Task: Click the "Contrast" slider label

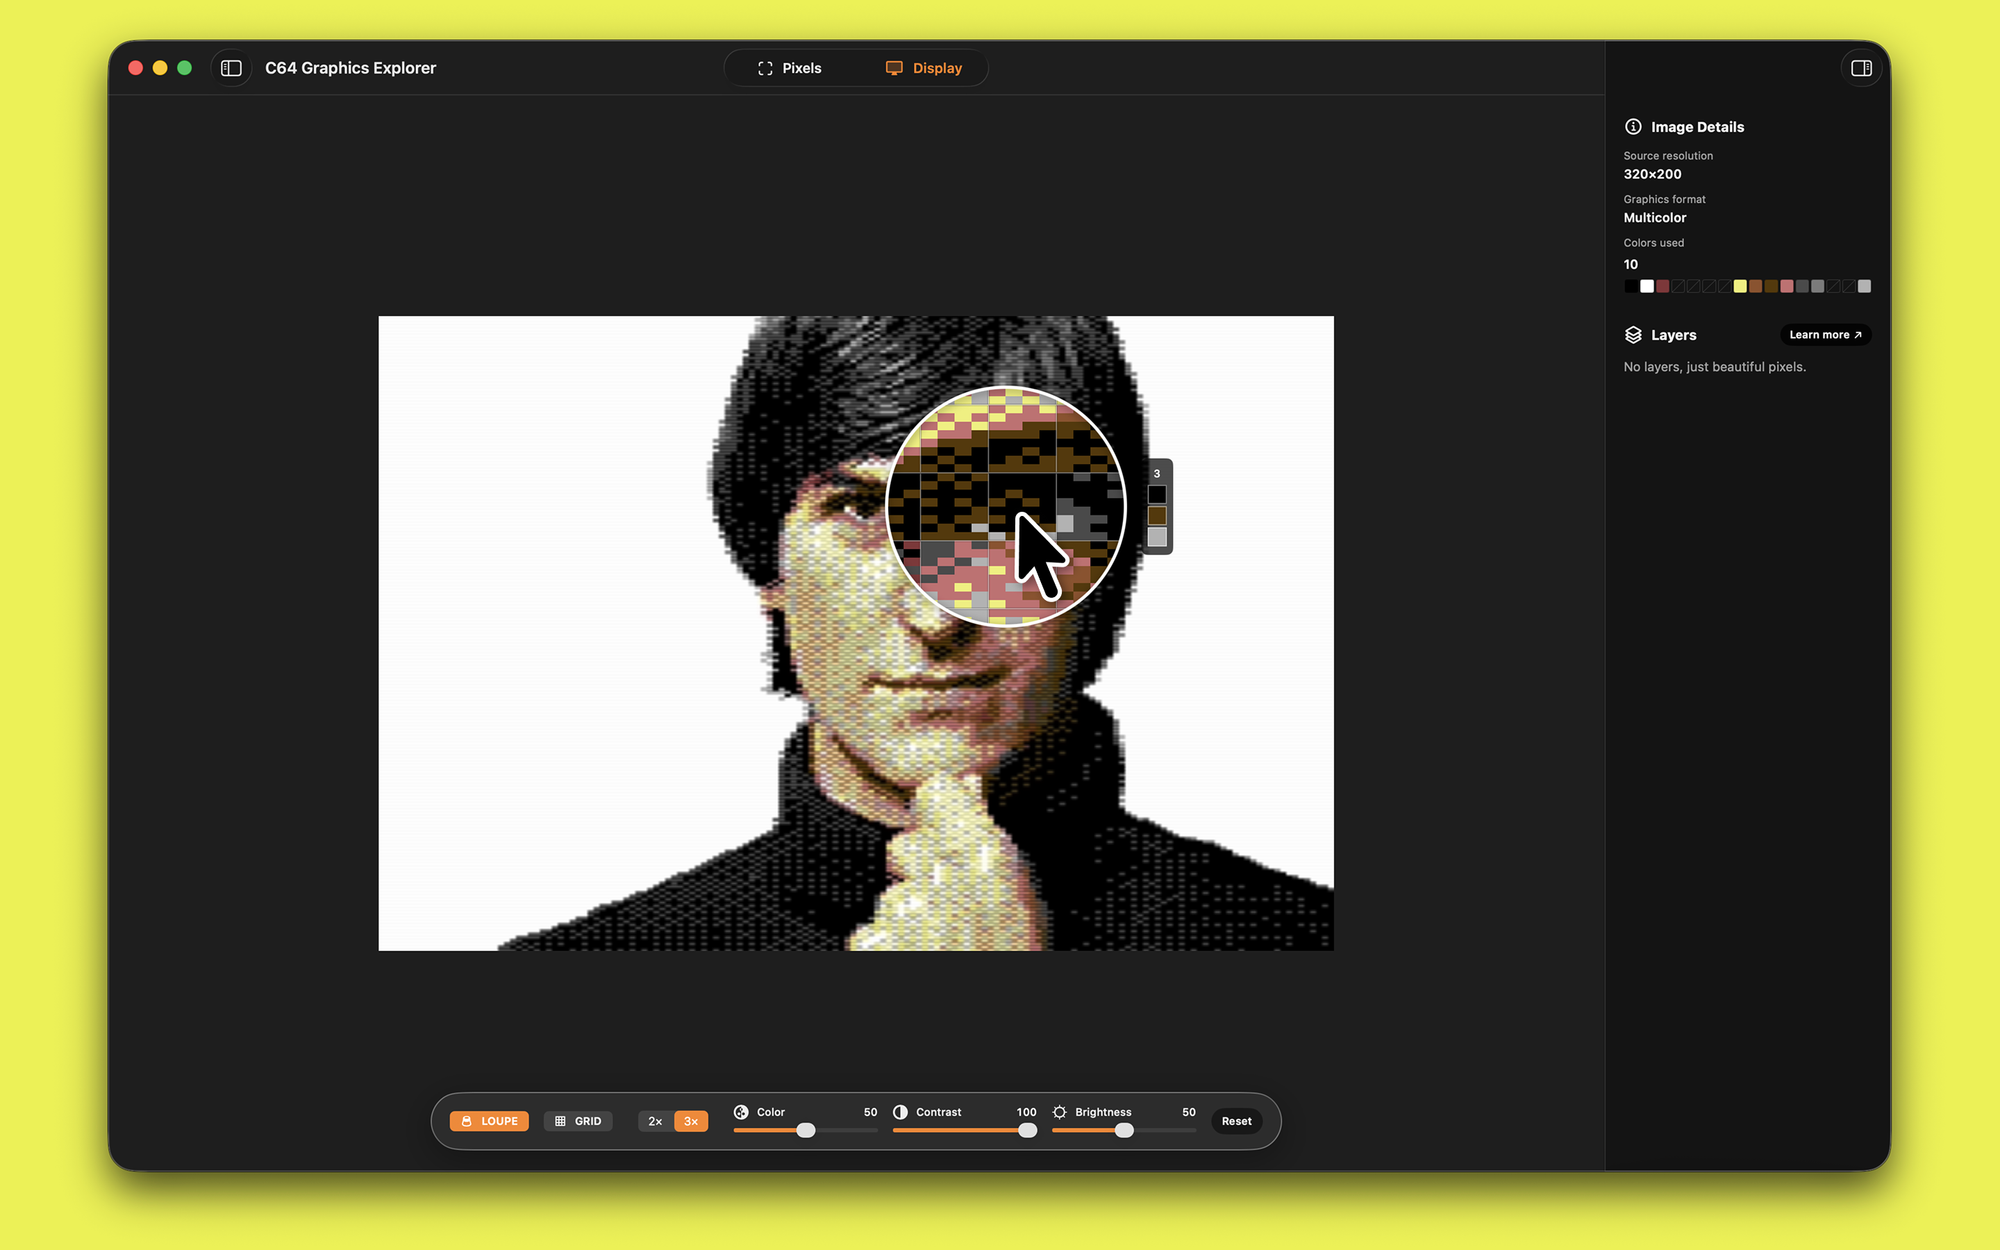Action: point(939,1112)
